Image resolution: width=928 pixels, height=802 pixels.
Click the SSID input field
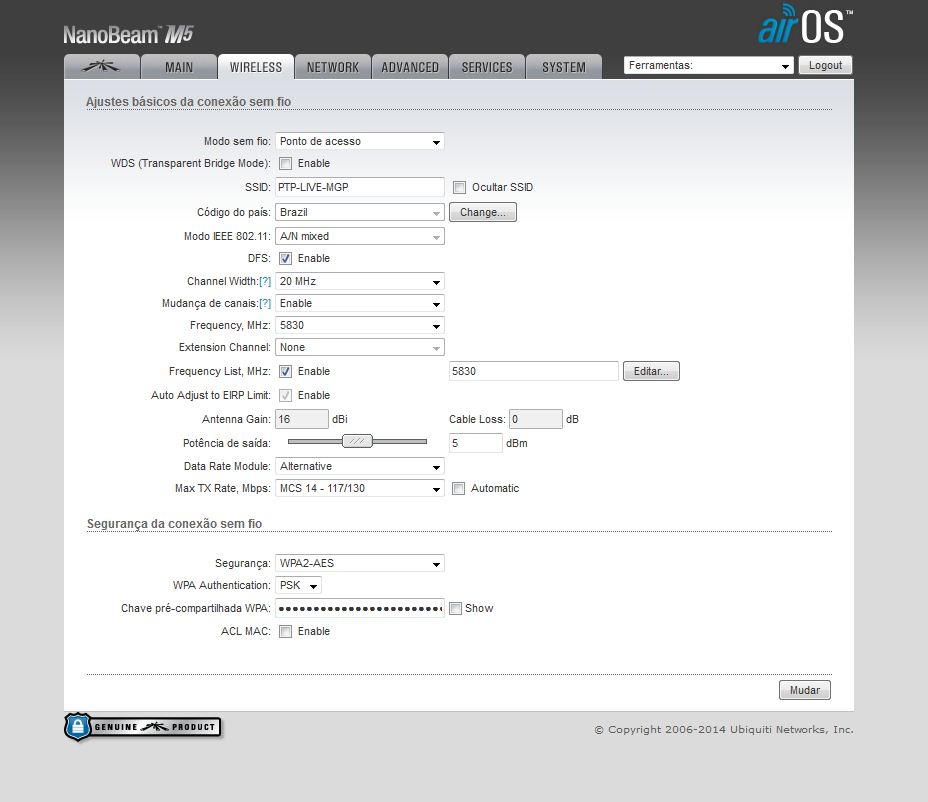click(x=360, y=187)
